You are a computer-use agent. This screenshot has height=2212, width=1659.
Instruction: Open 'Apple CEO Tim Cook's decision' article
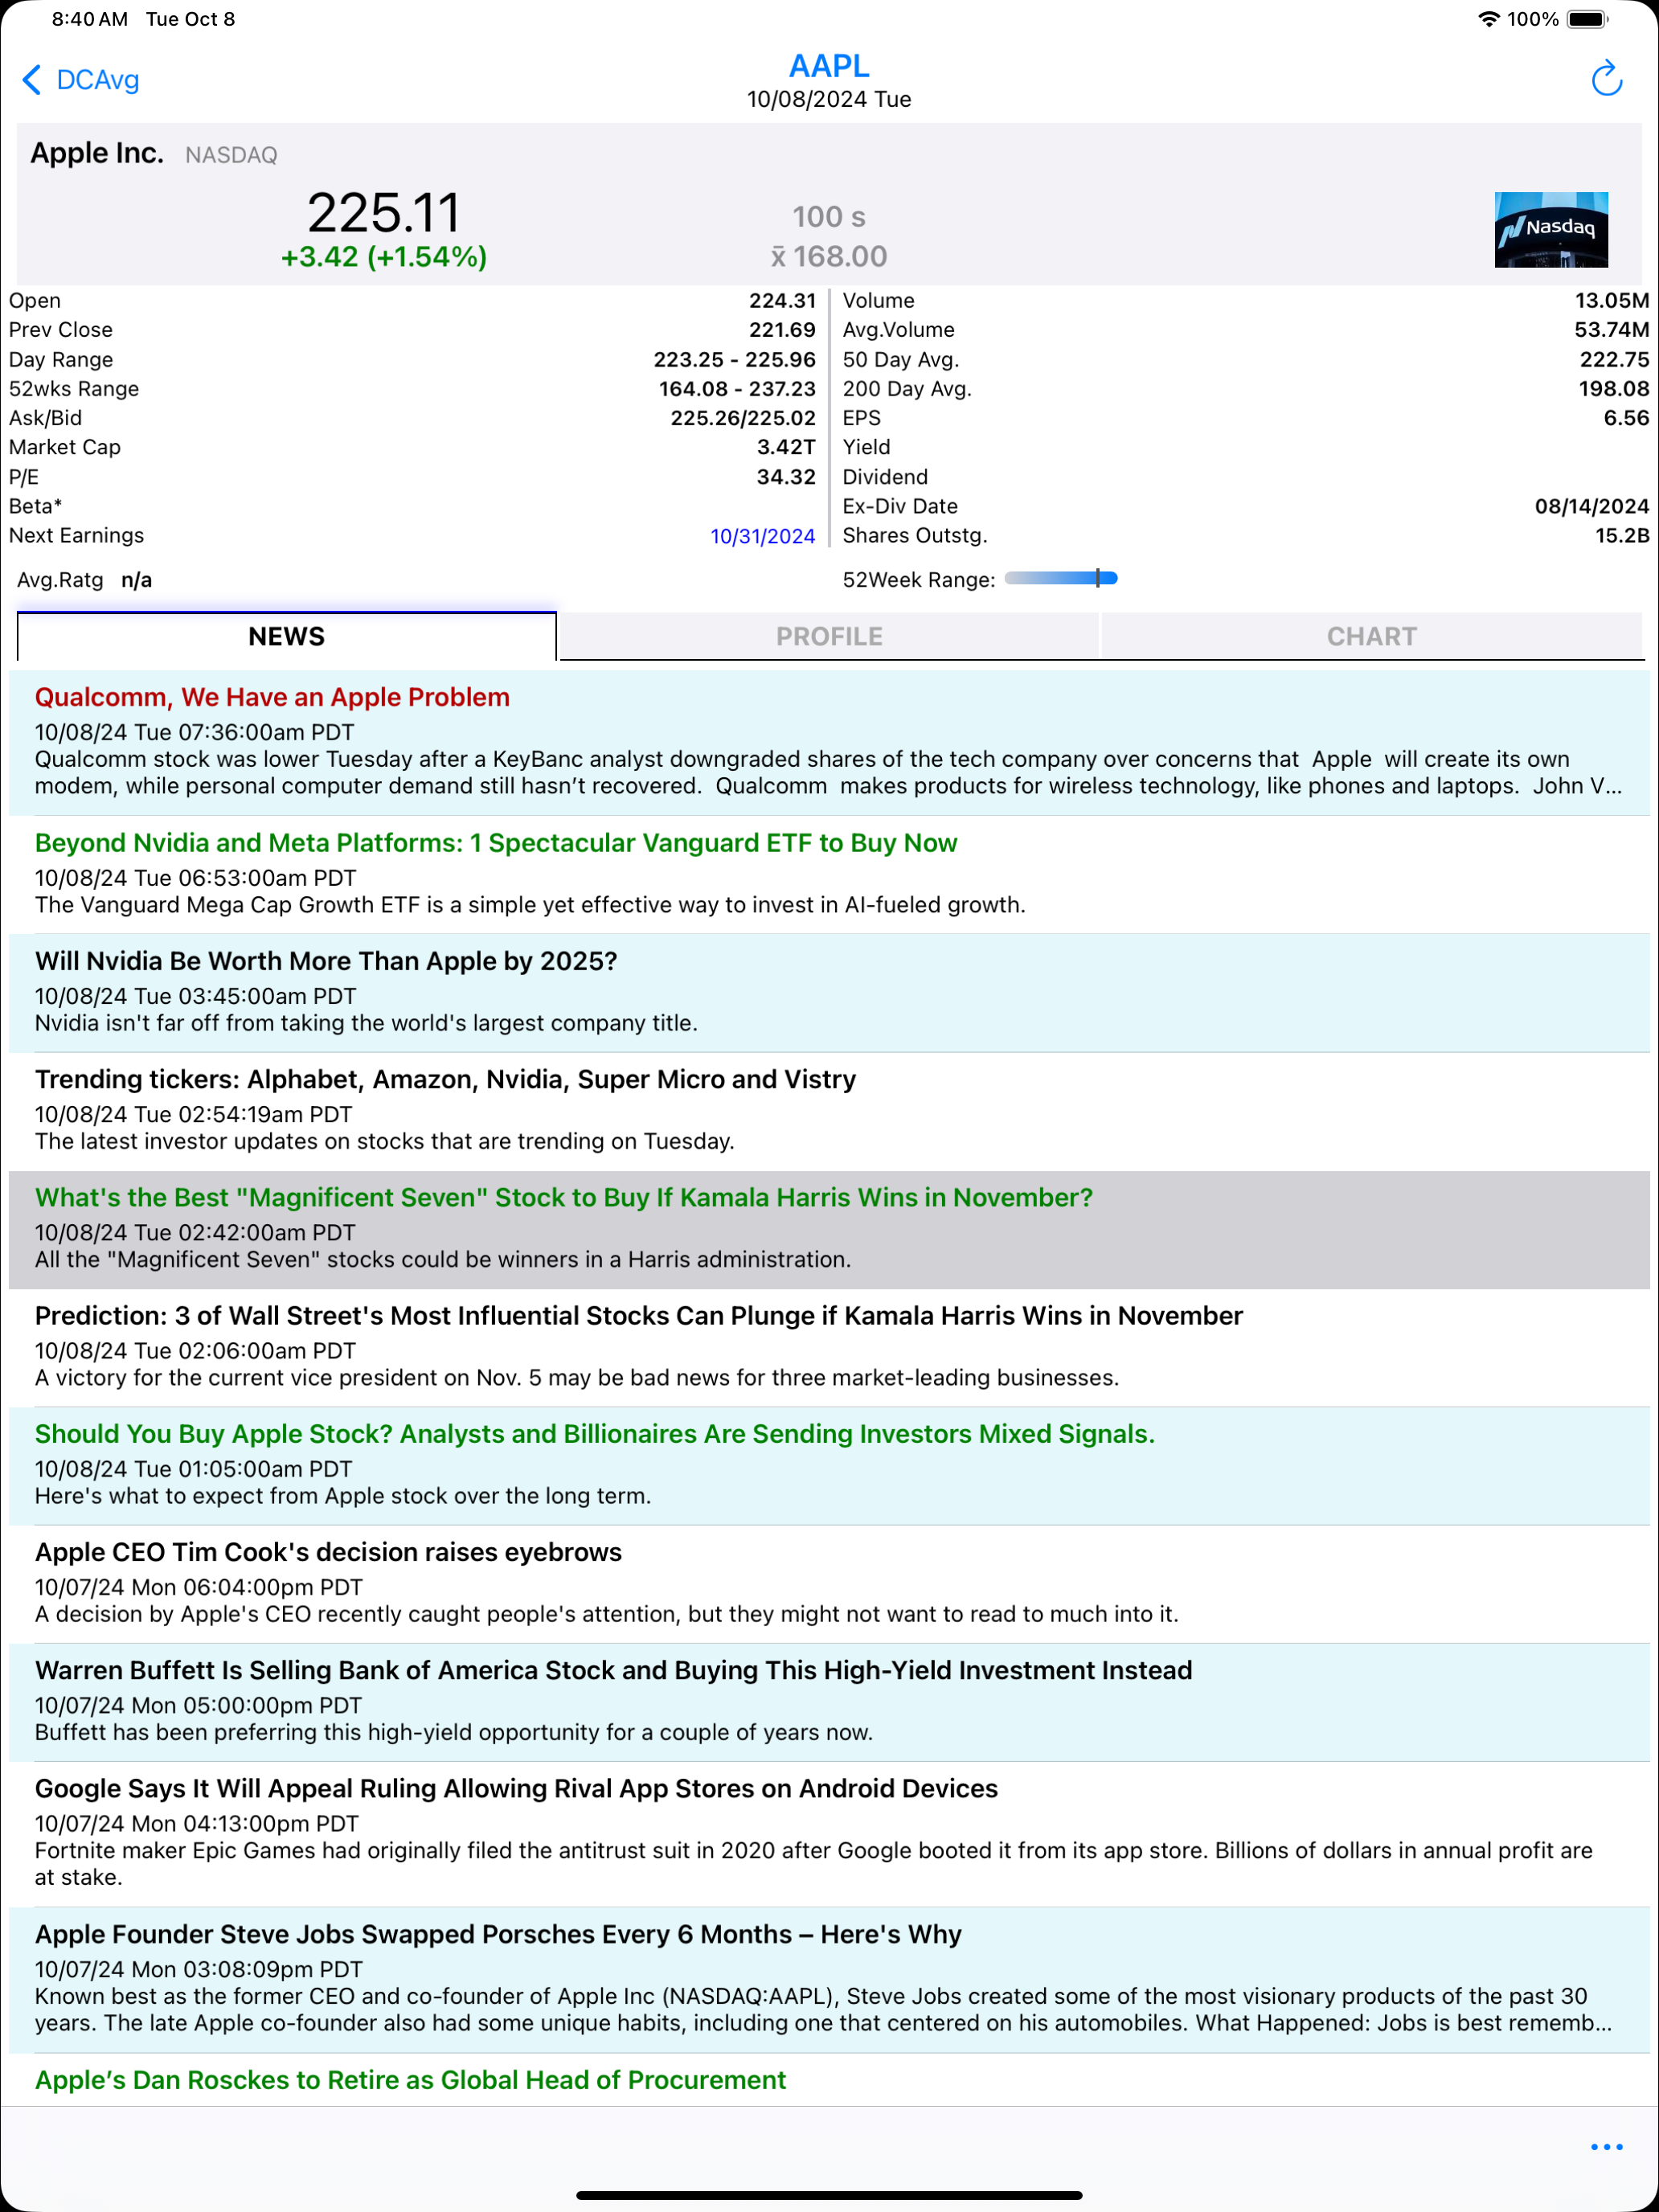point(829,1583)
